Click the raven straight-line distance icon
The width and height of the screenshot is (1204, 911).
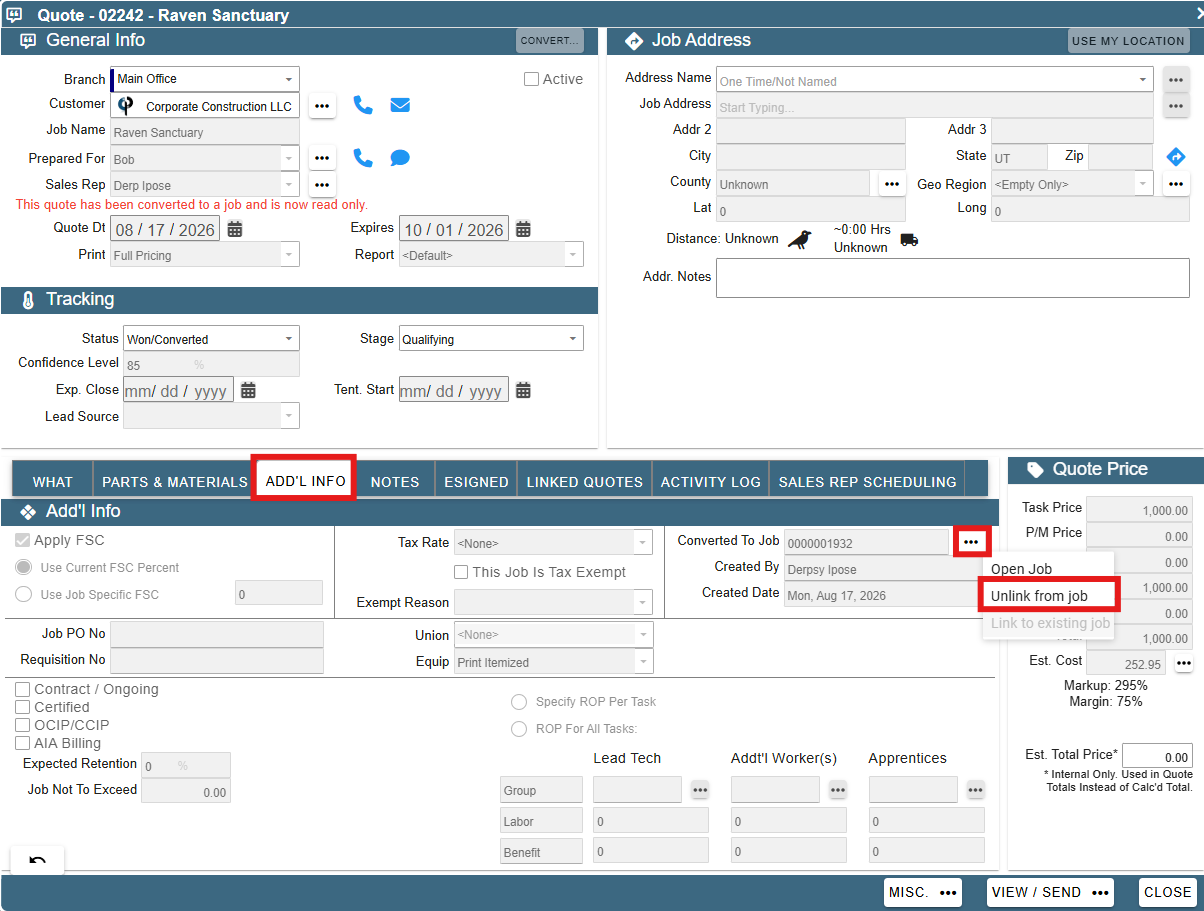click(800, 239)
